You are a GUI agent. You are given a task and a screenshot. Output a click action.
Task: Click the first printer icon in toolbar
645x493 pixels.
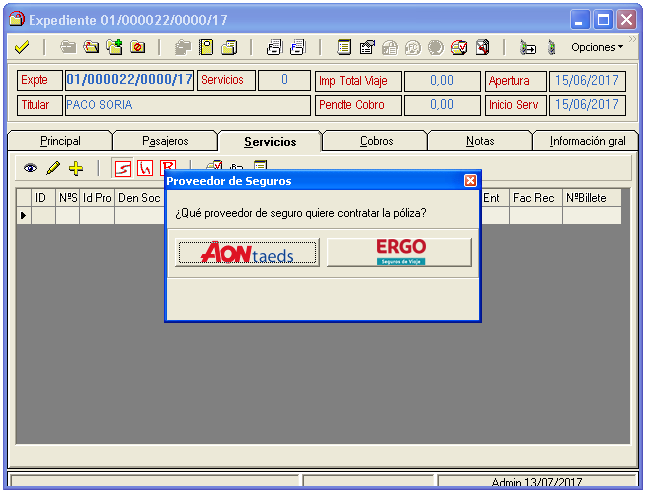(274, 47)
